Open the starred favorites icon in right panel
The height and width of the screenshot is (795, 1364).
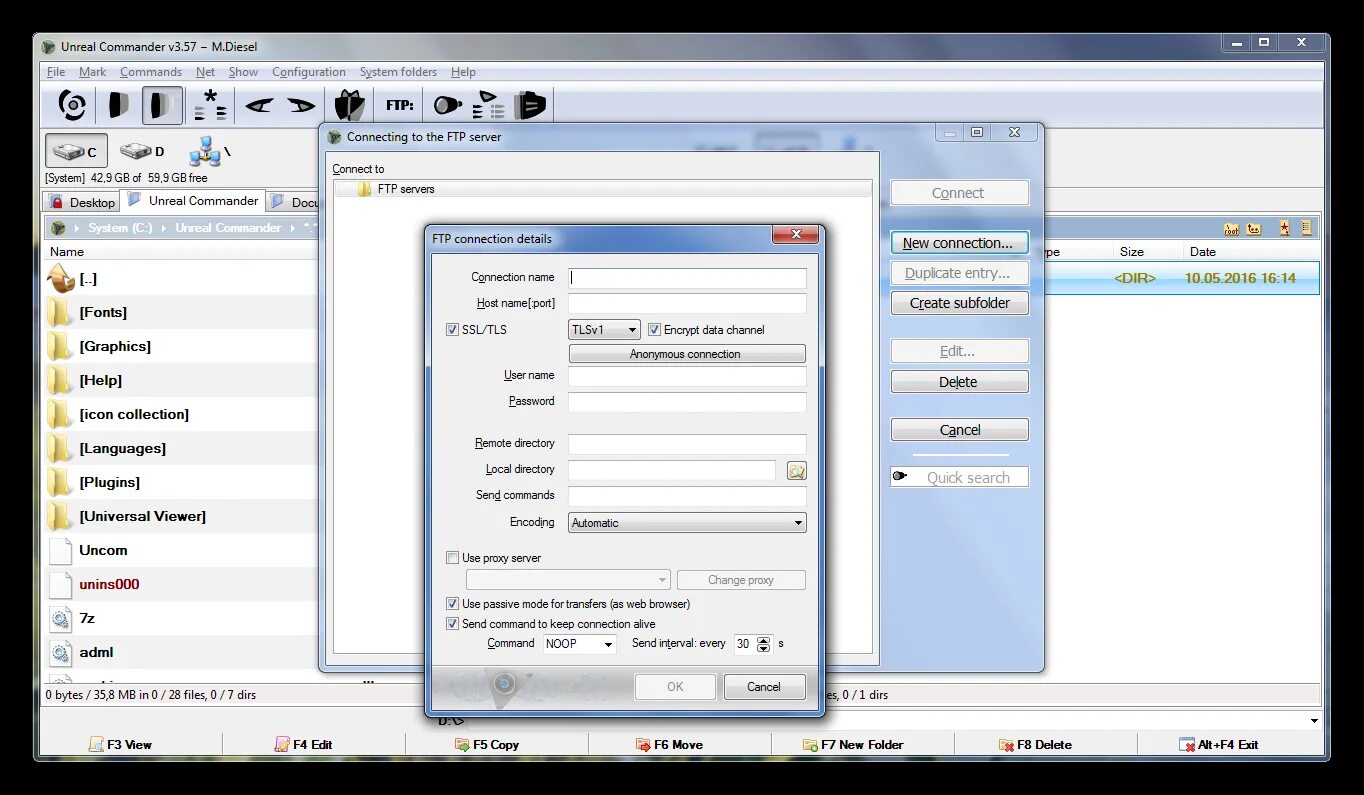[x=1285, y=228]
